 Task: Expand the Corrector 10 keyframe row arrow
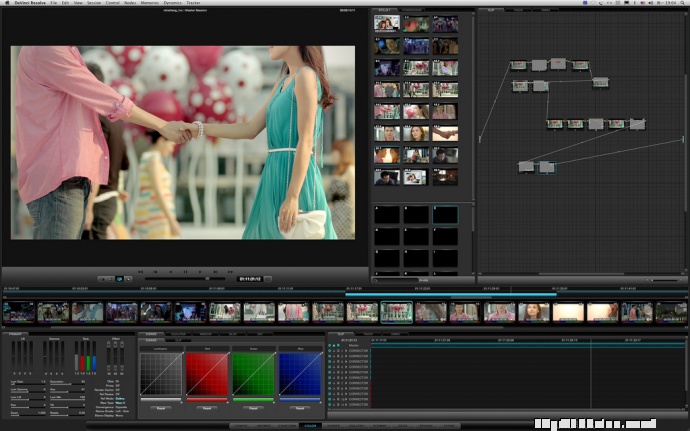tap(346, 399)
